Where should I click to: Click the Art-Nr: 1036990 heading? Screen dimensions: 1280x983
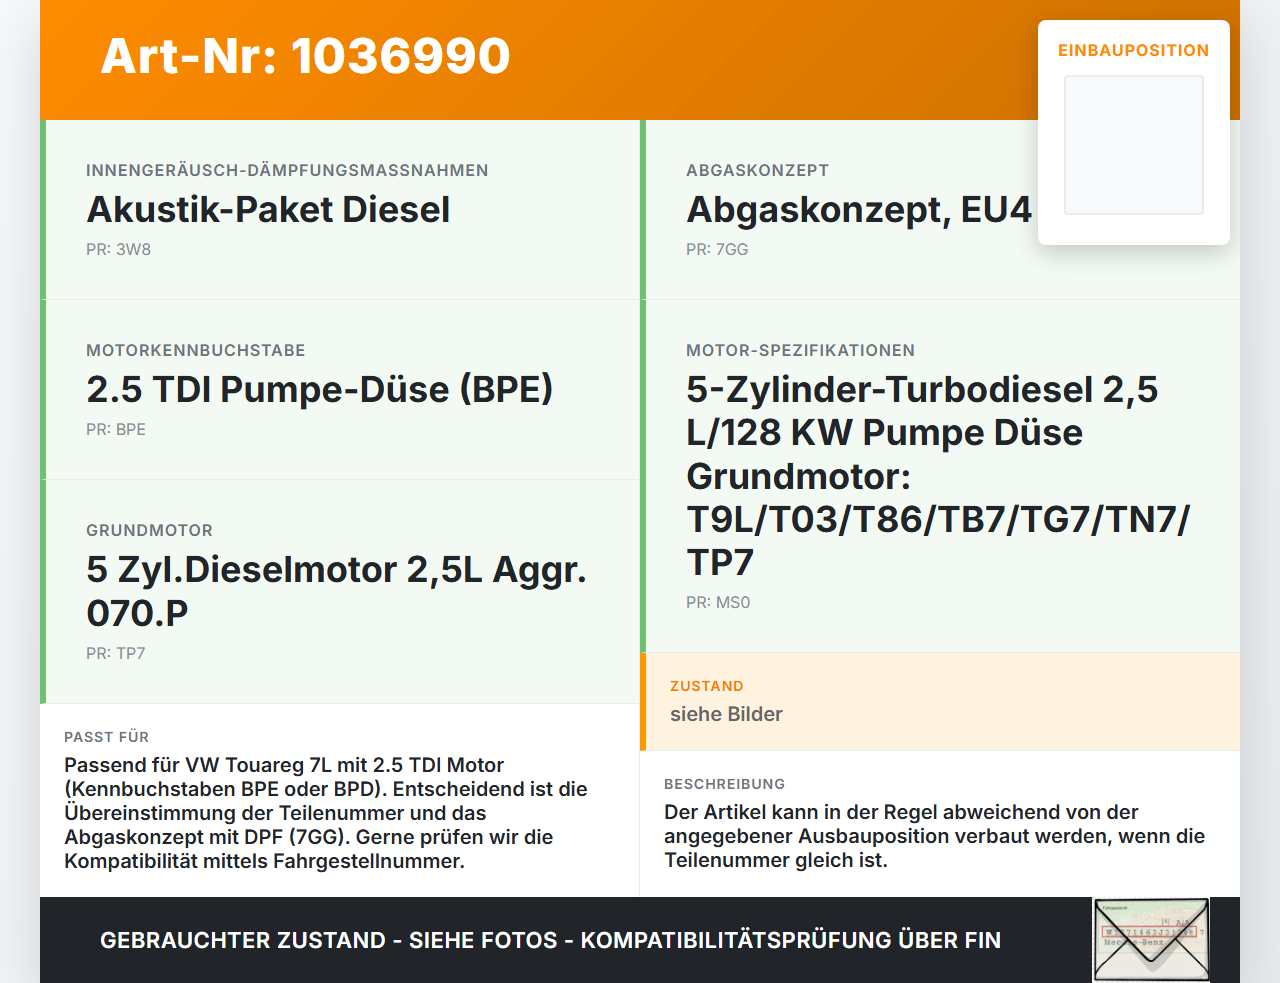(305, 56)
